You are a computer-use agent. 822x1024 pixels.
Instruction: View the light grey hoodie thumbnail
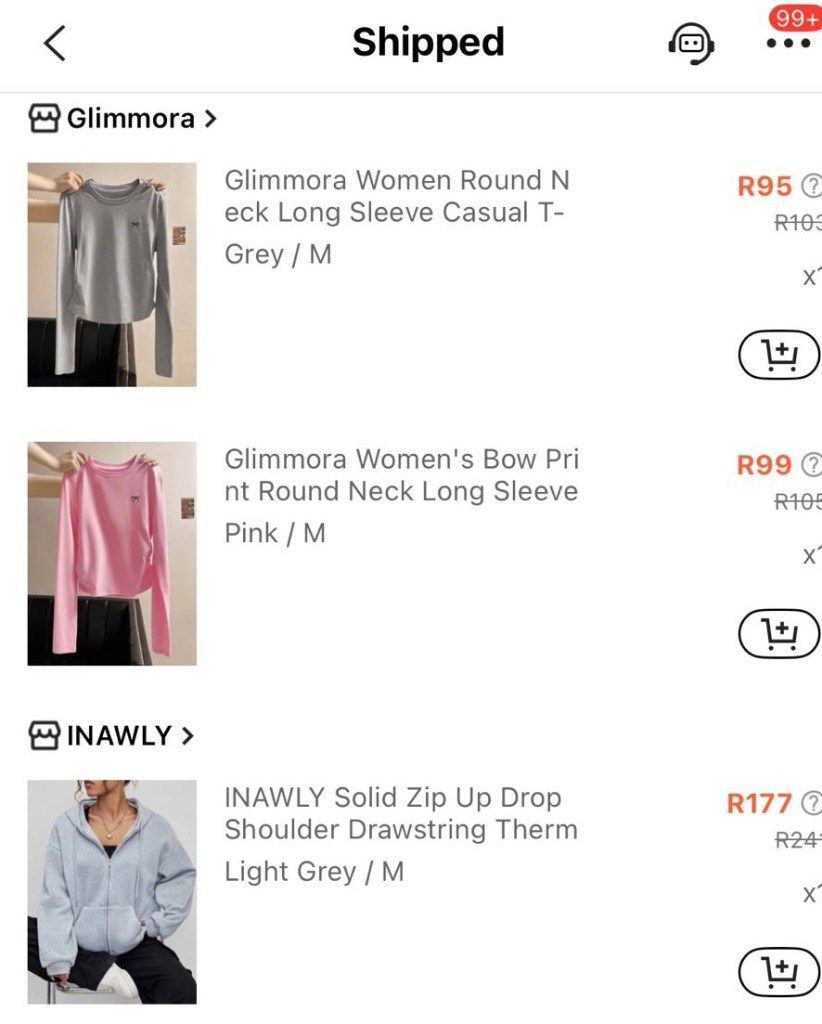(112, 891)
